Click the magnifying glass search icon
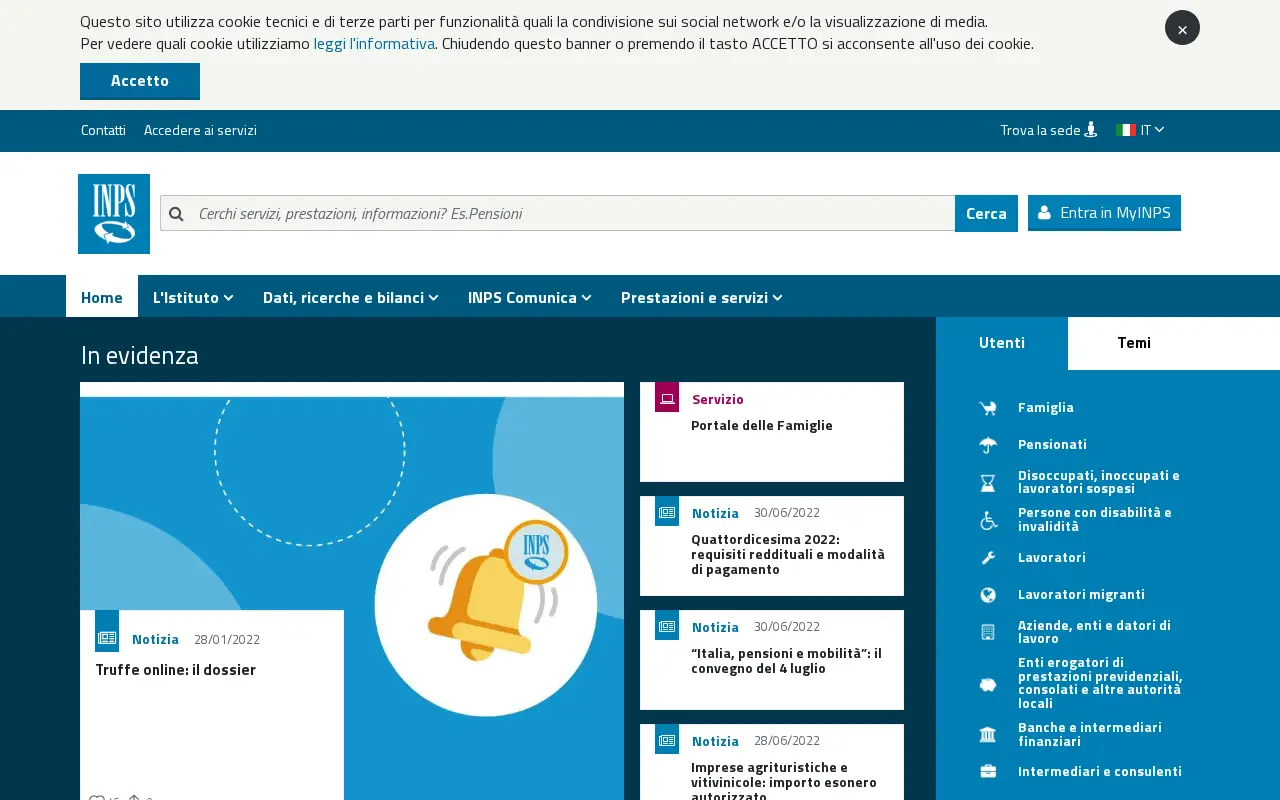 click(x=176, y=213)
